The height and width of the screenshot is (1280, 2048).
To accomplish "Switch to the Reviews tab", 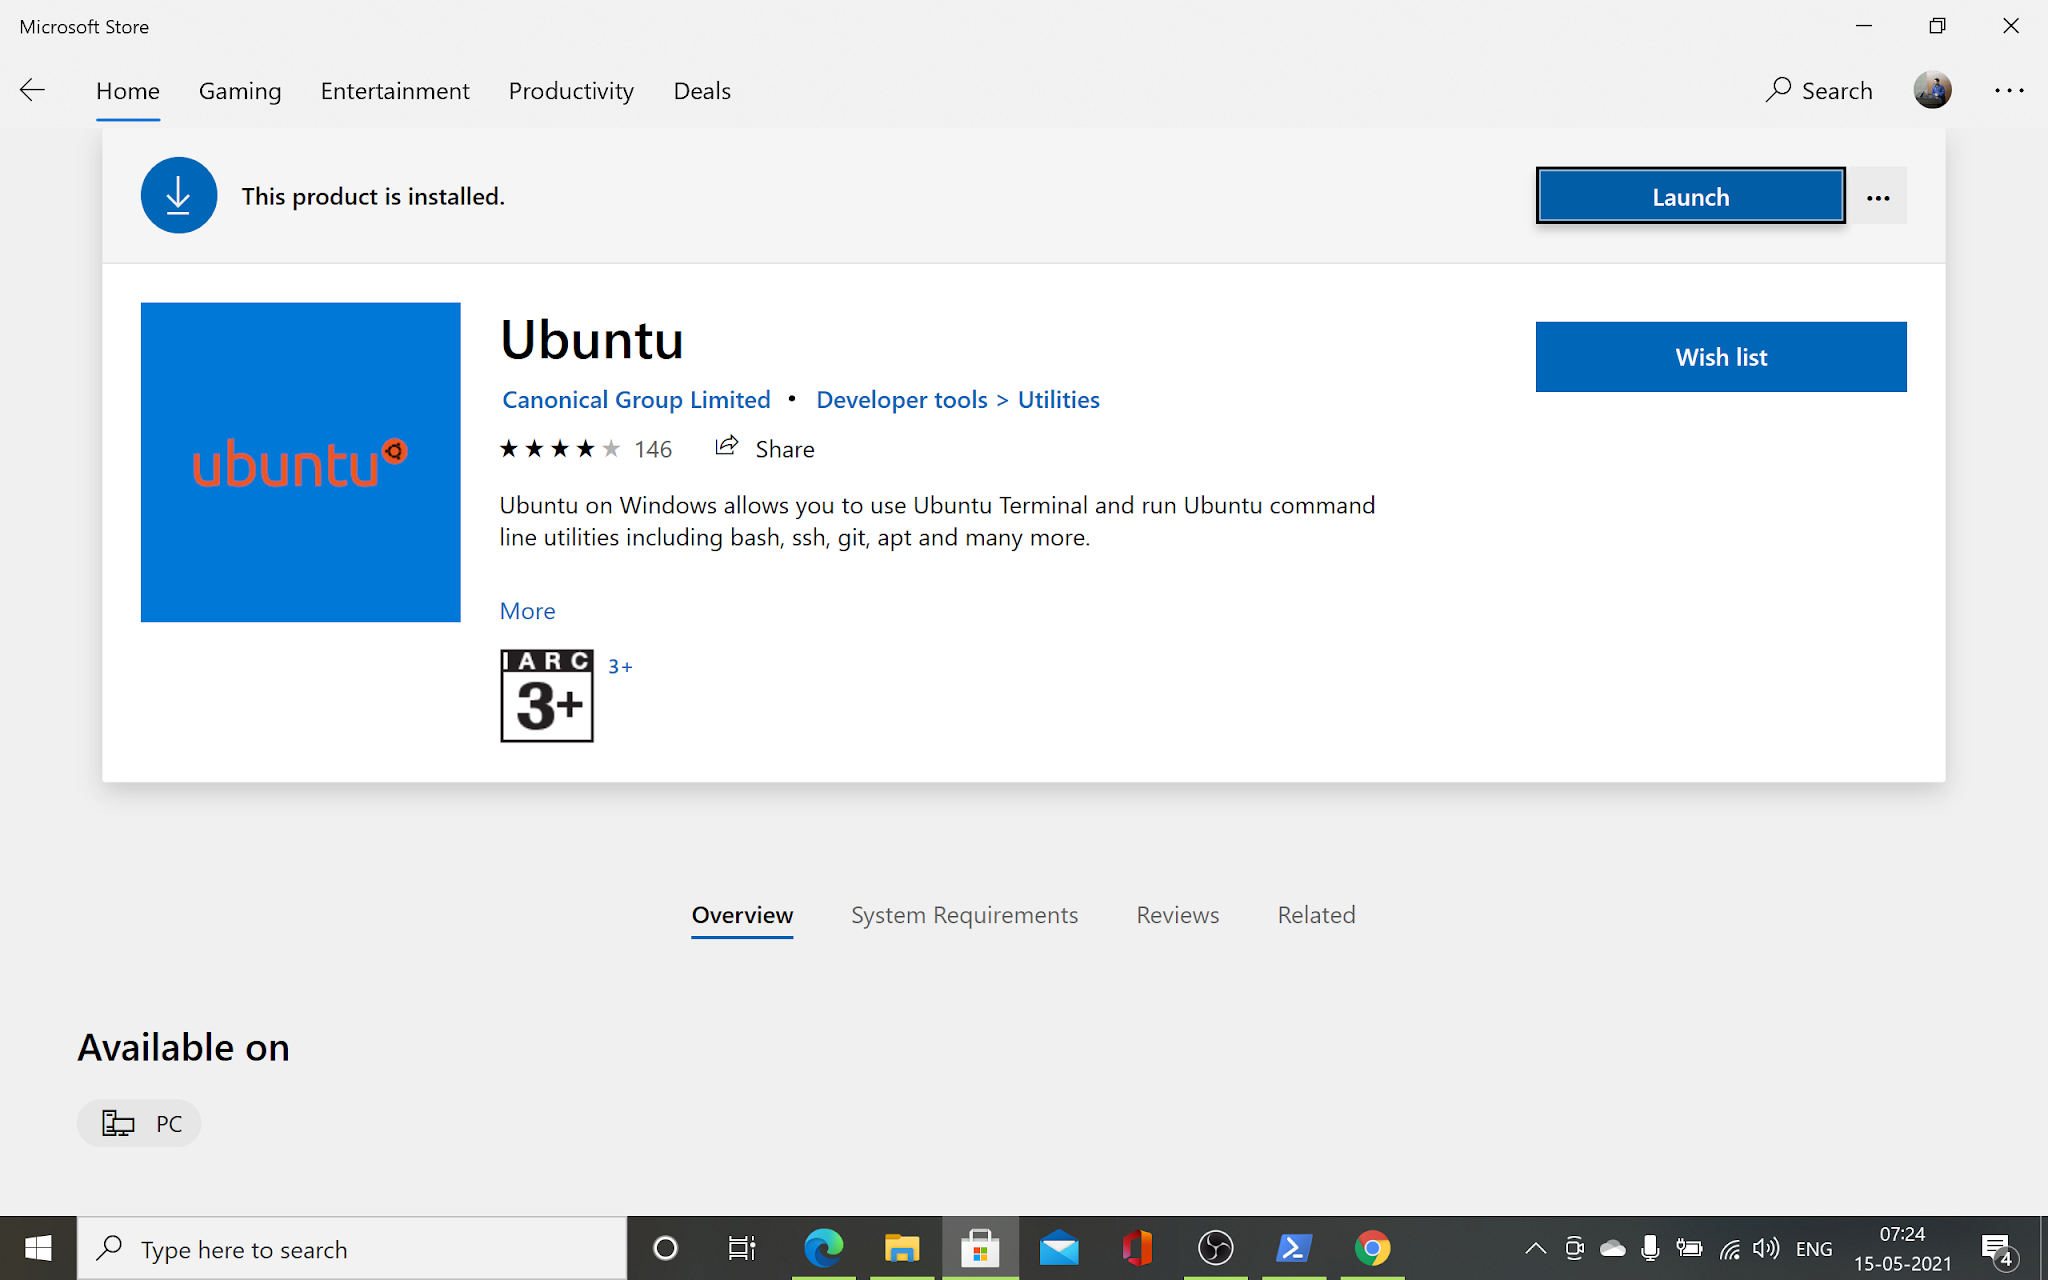I will click(1176, 914).
